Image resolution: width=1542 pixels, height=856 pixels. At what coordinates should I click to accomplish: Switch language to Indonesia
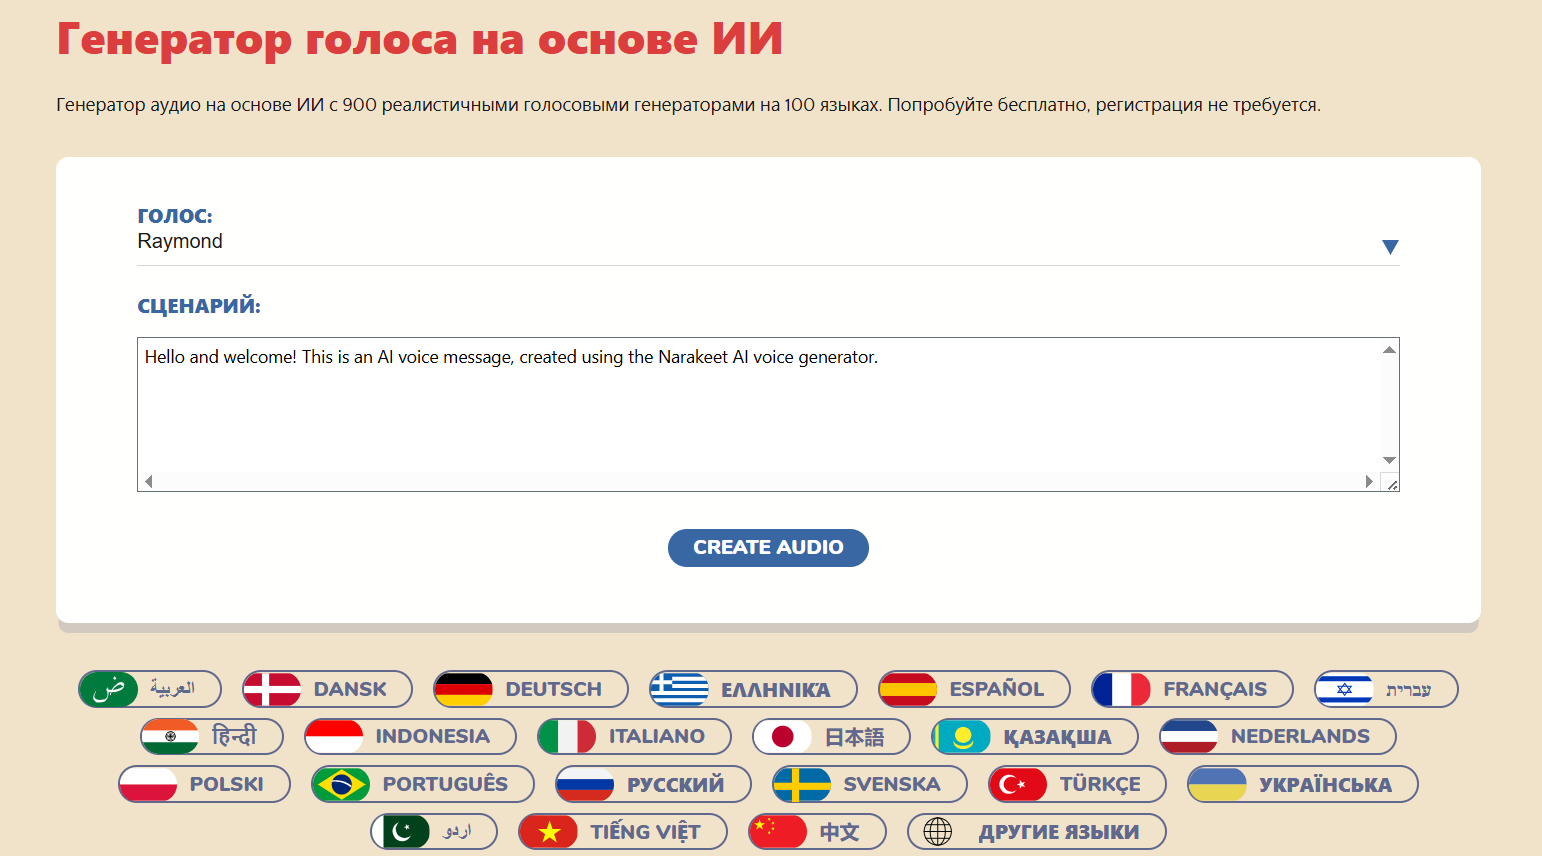click(410, 737)
